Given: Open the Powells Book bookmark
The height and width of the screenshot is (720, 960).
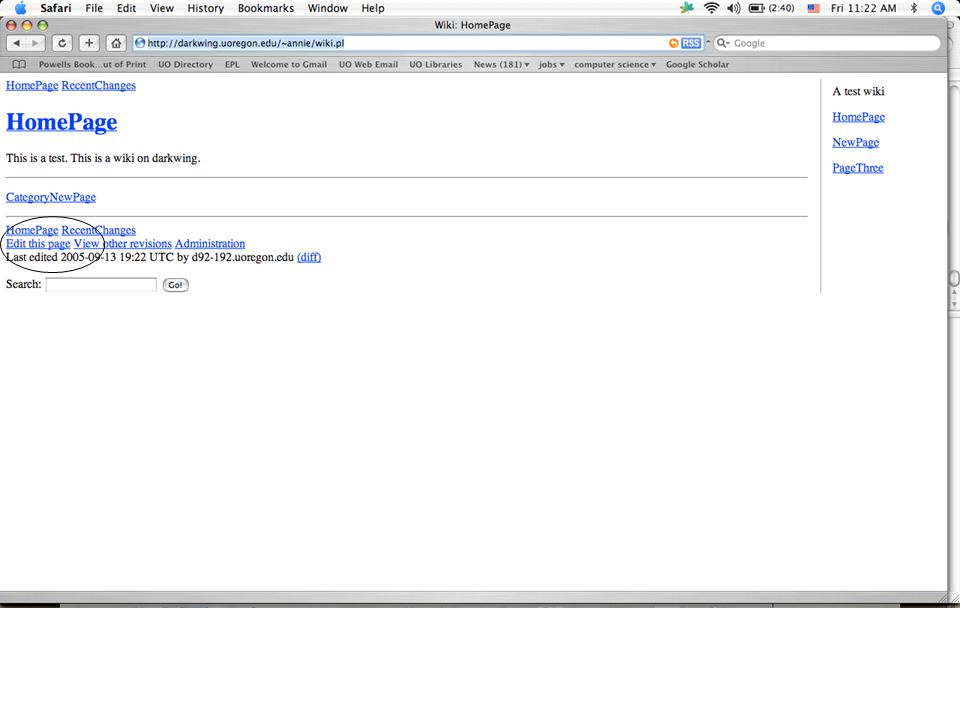Looking at the screenshot, I should (92, 64).
